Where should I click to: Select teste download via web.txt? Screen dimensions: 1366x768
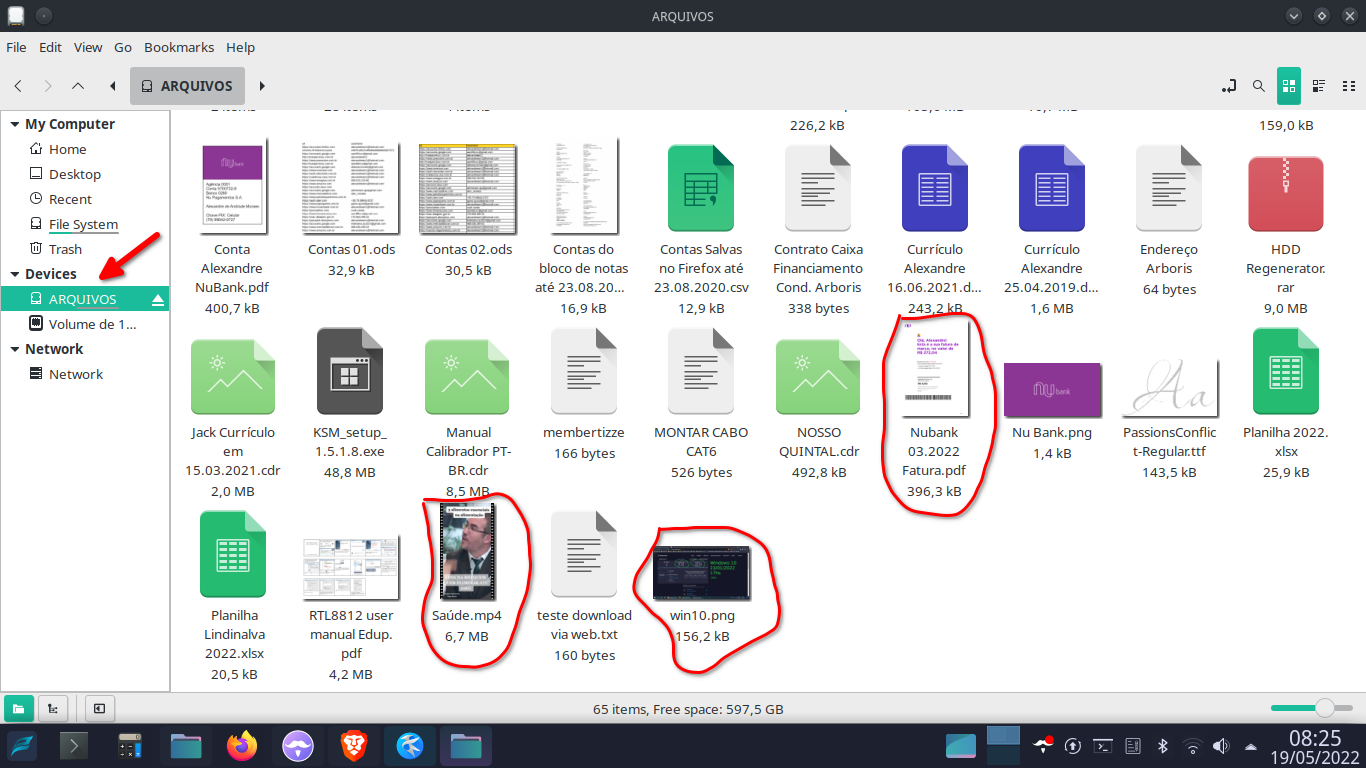(584, 587)
